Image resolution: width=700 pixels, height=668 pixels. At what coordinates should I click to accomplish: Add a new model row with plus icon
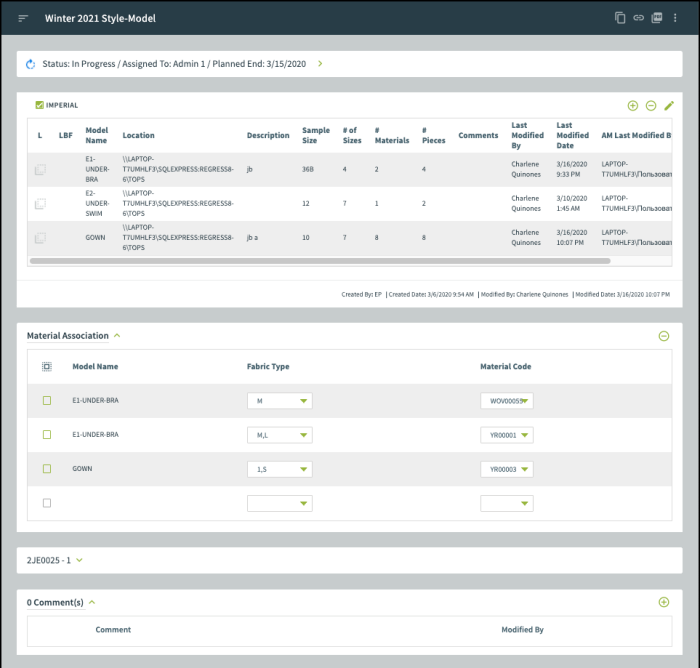(x=632, y=105)
